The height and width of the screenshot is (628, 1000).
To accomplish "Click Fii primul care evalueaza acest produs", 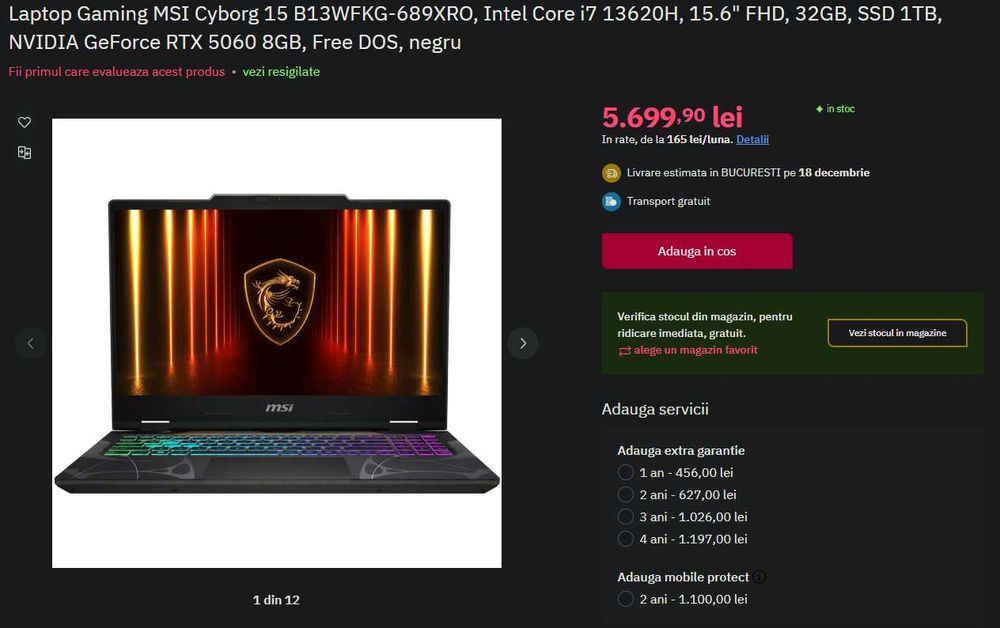I will click(x=117, y=71).
